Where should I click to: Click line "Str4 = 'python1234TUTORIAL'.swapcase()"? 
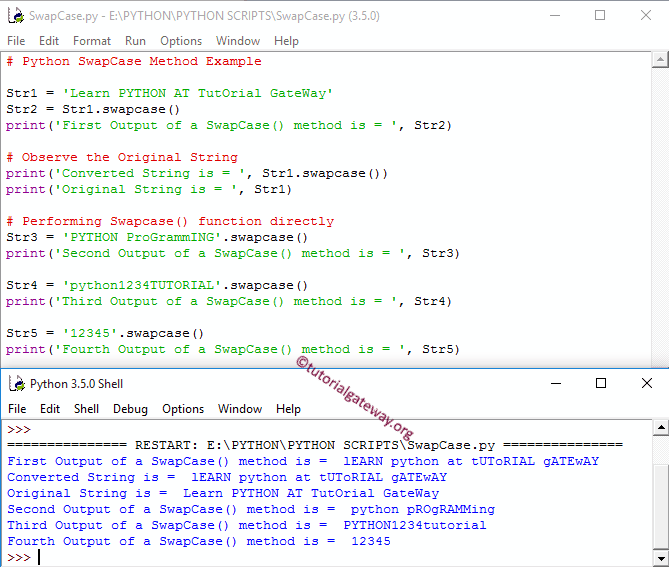click(157, 285)
